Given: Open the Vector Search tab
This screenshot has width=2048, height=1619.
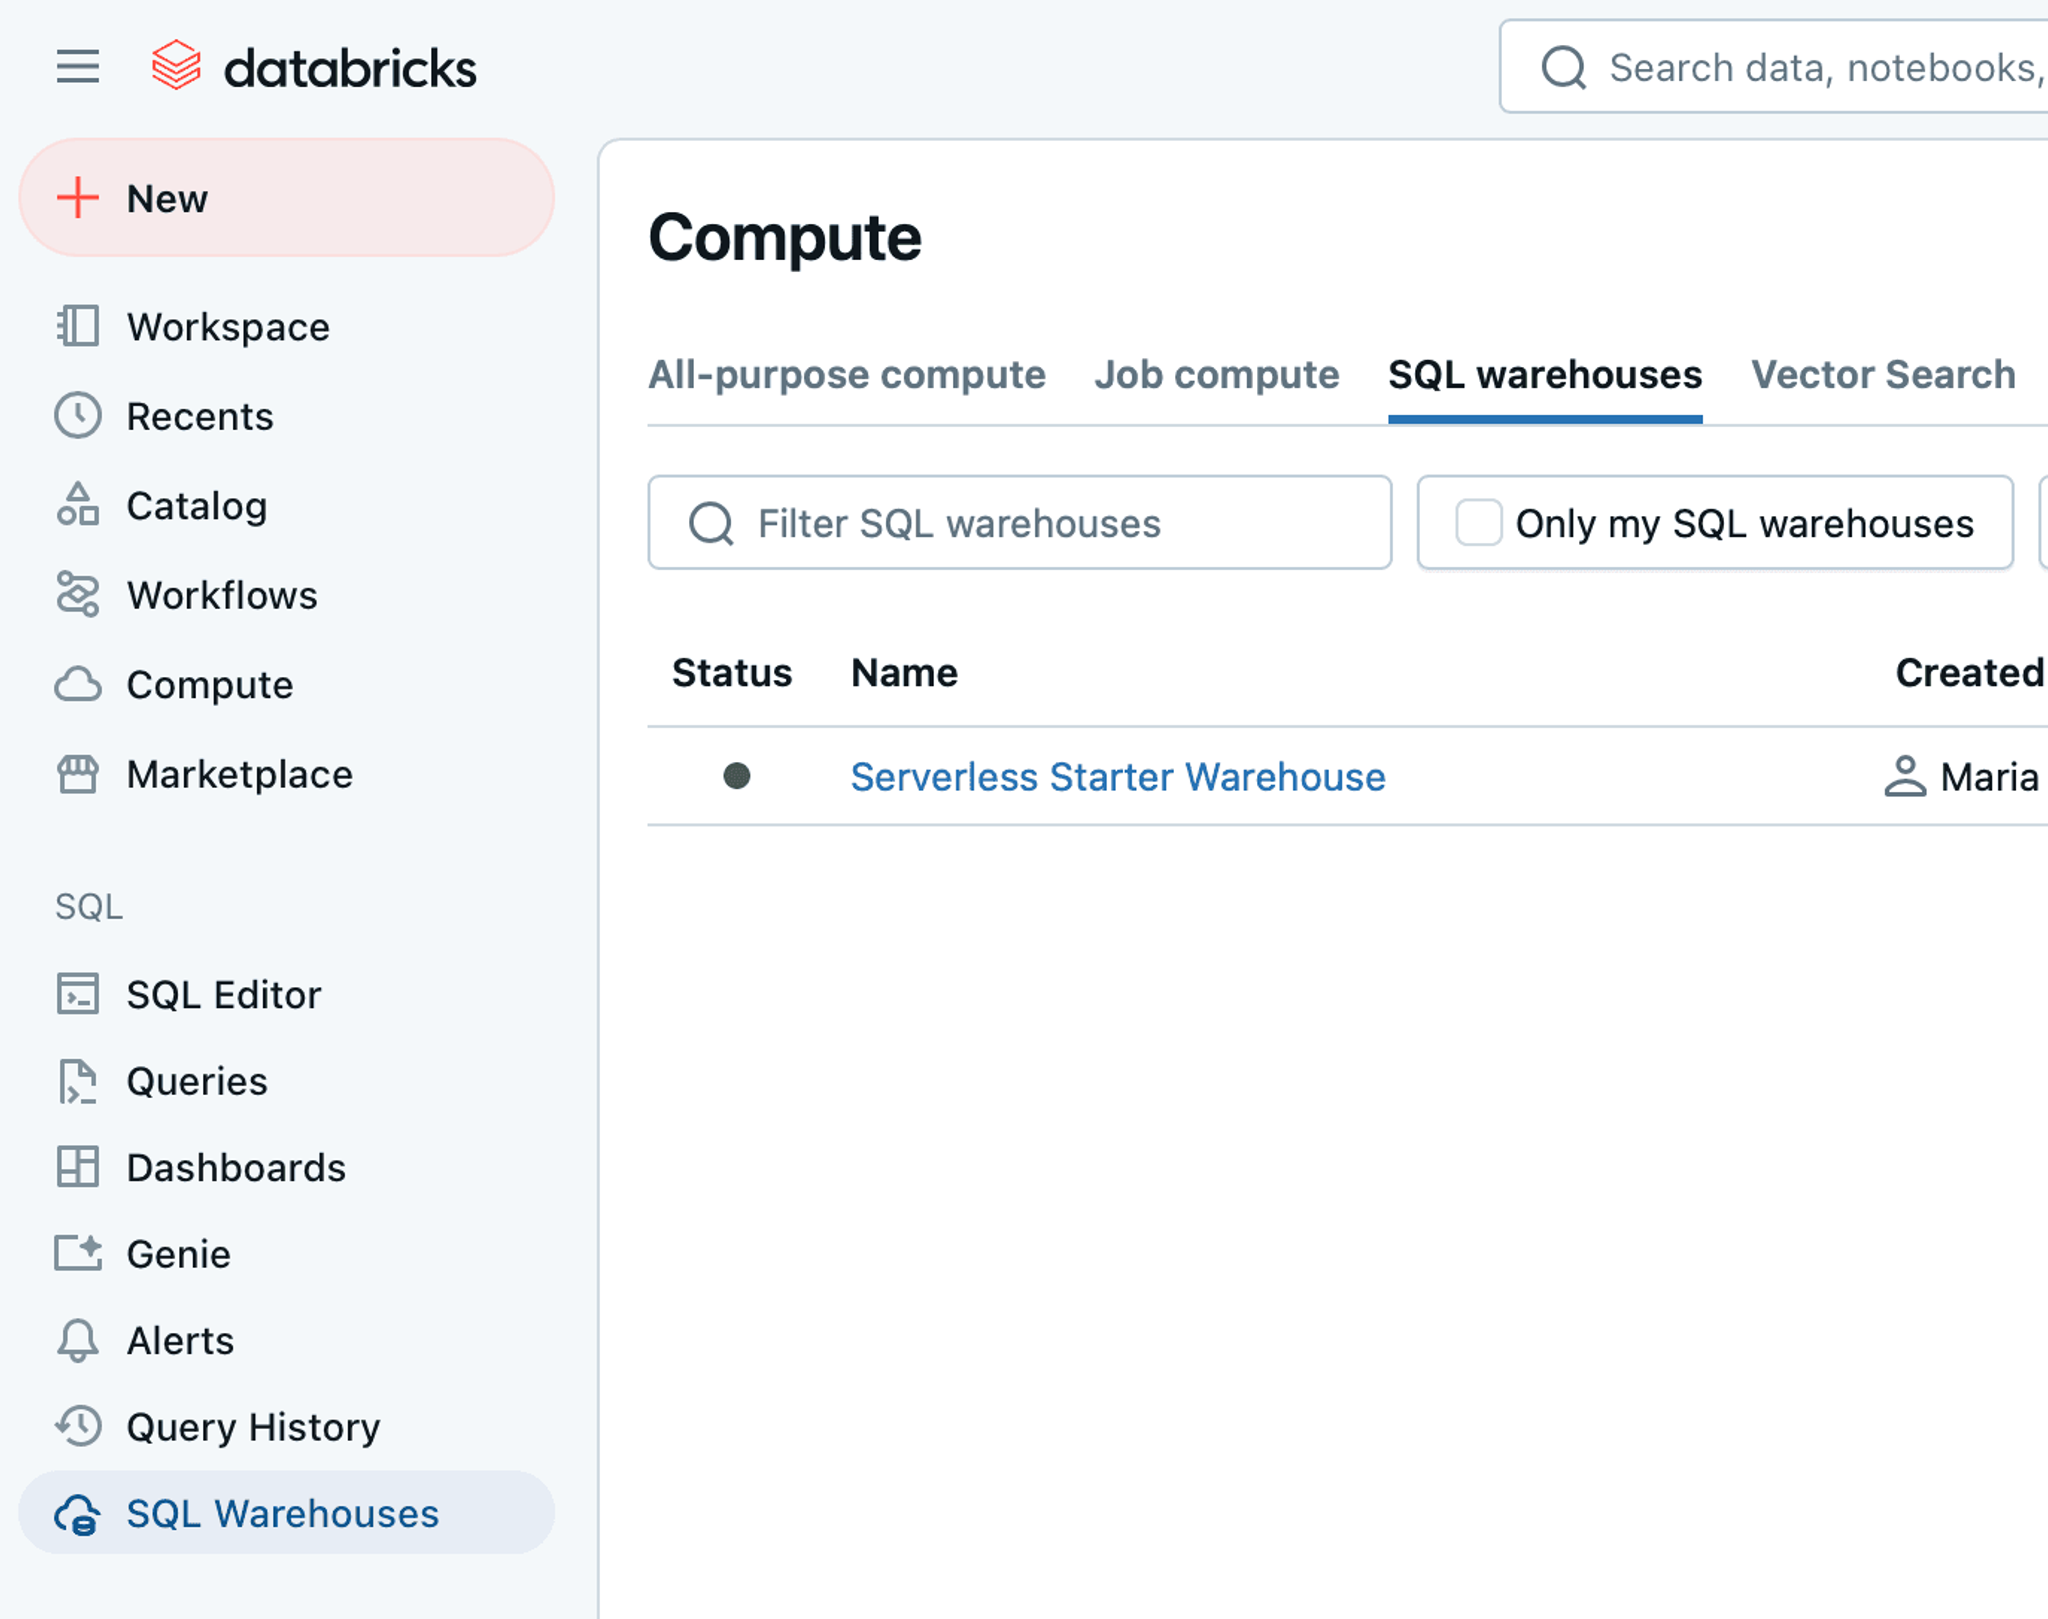Looking at the screenshot, I should coord(1883,375).
